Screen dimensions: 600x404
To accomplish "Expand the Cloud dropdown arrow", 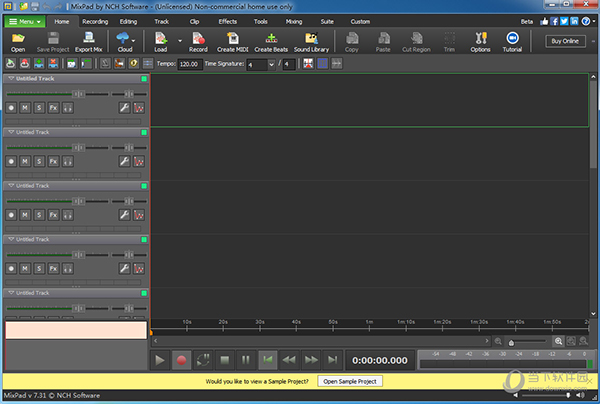I will click(133, 41).
